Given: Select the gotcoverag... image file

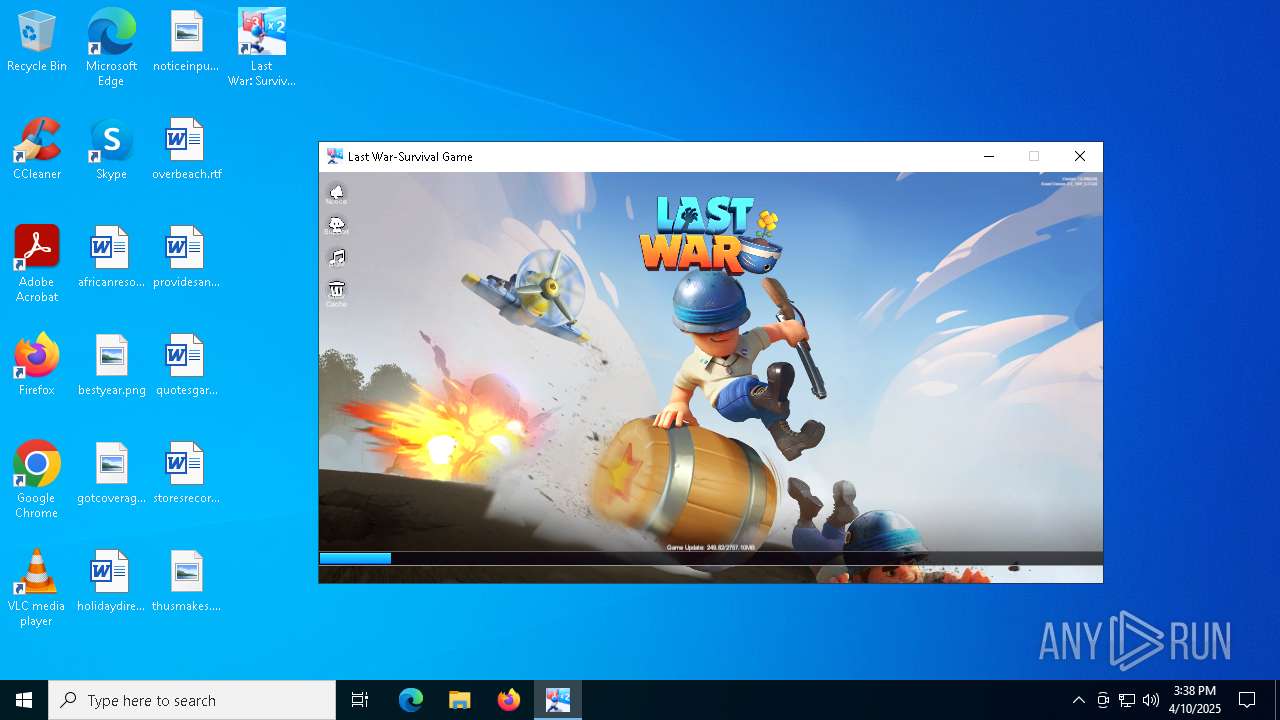Looking at the screenshot, I should point(111,473).
